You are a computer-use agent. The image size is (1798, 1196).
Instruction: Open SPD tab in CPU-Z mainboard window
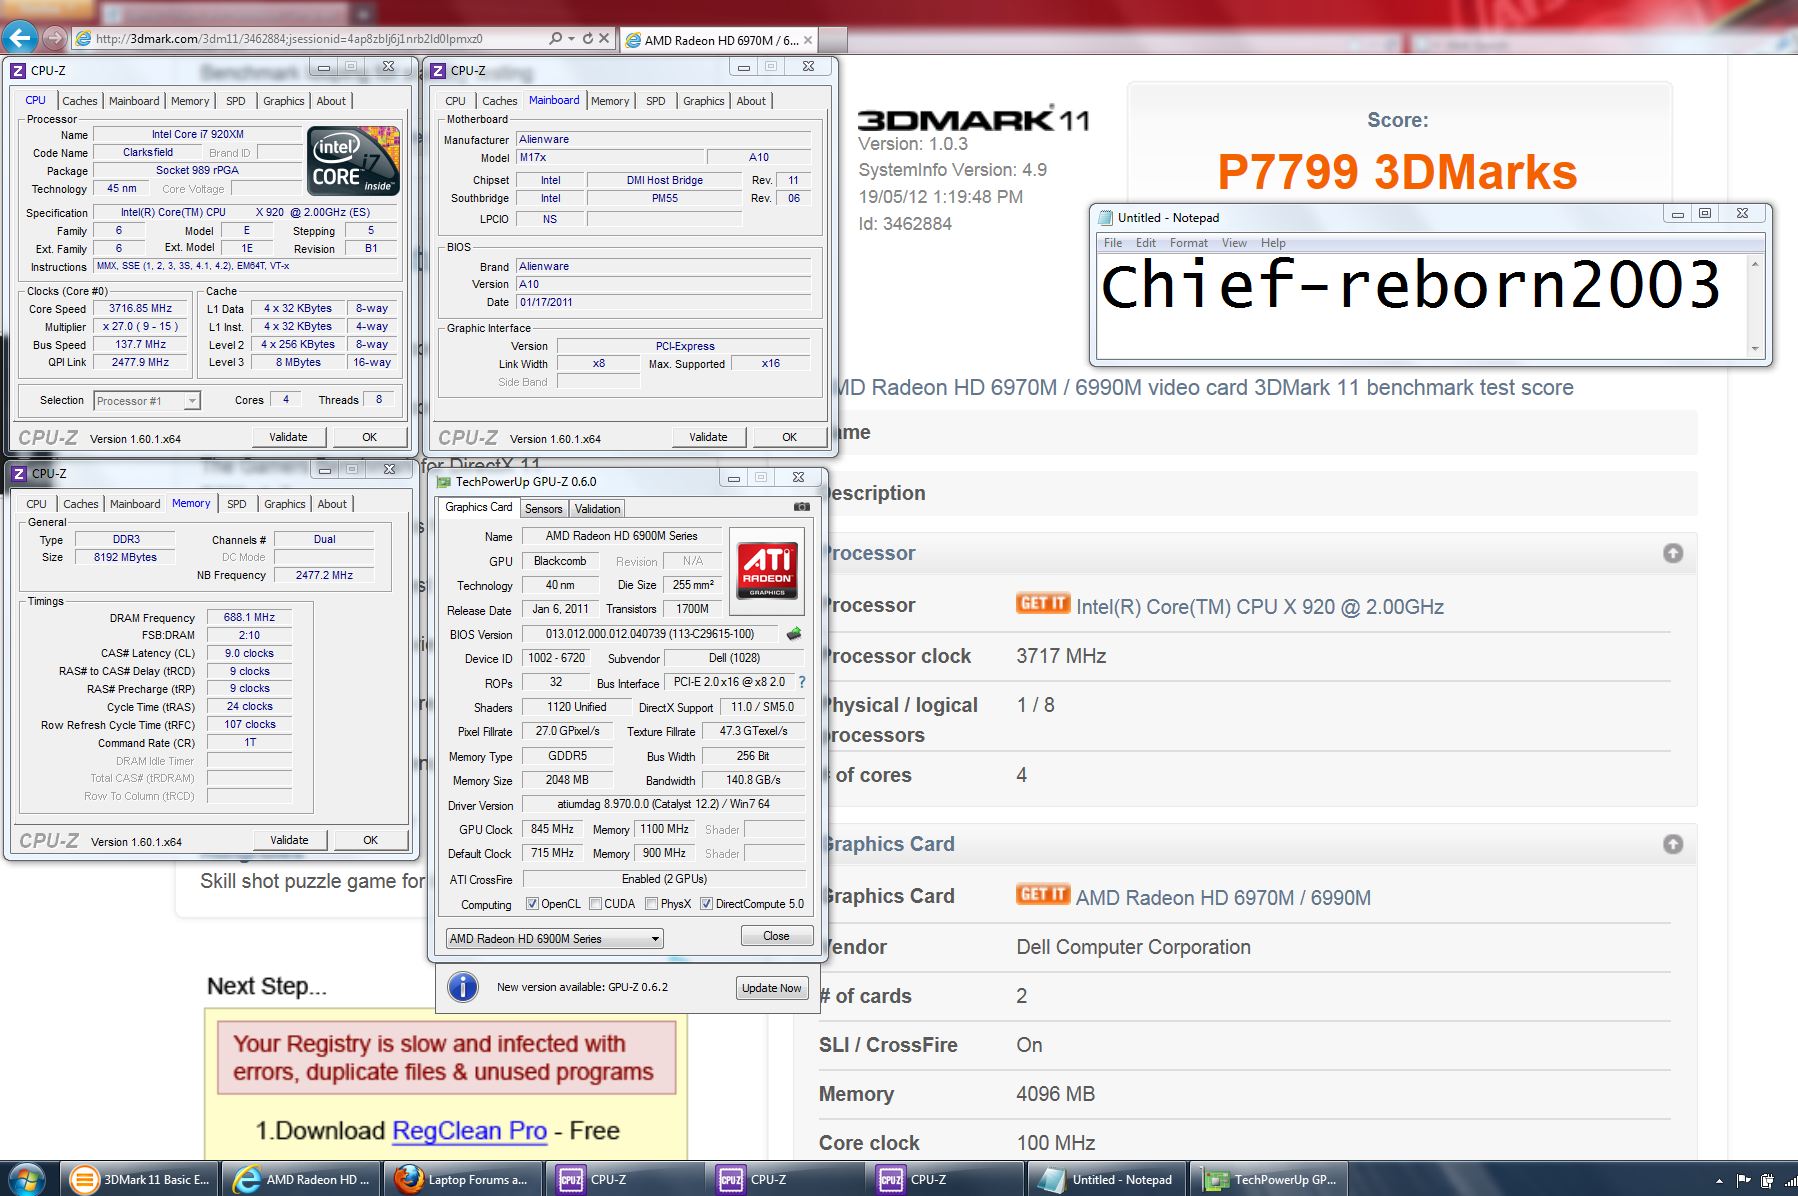[x=655, y=101]
